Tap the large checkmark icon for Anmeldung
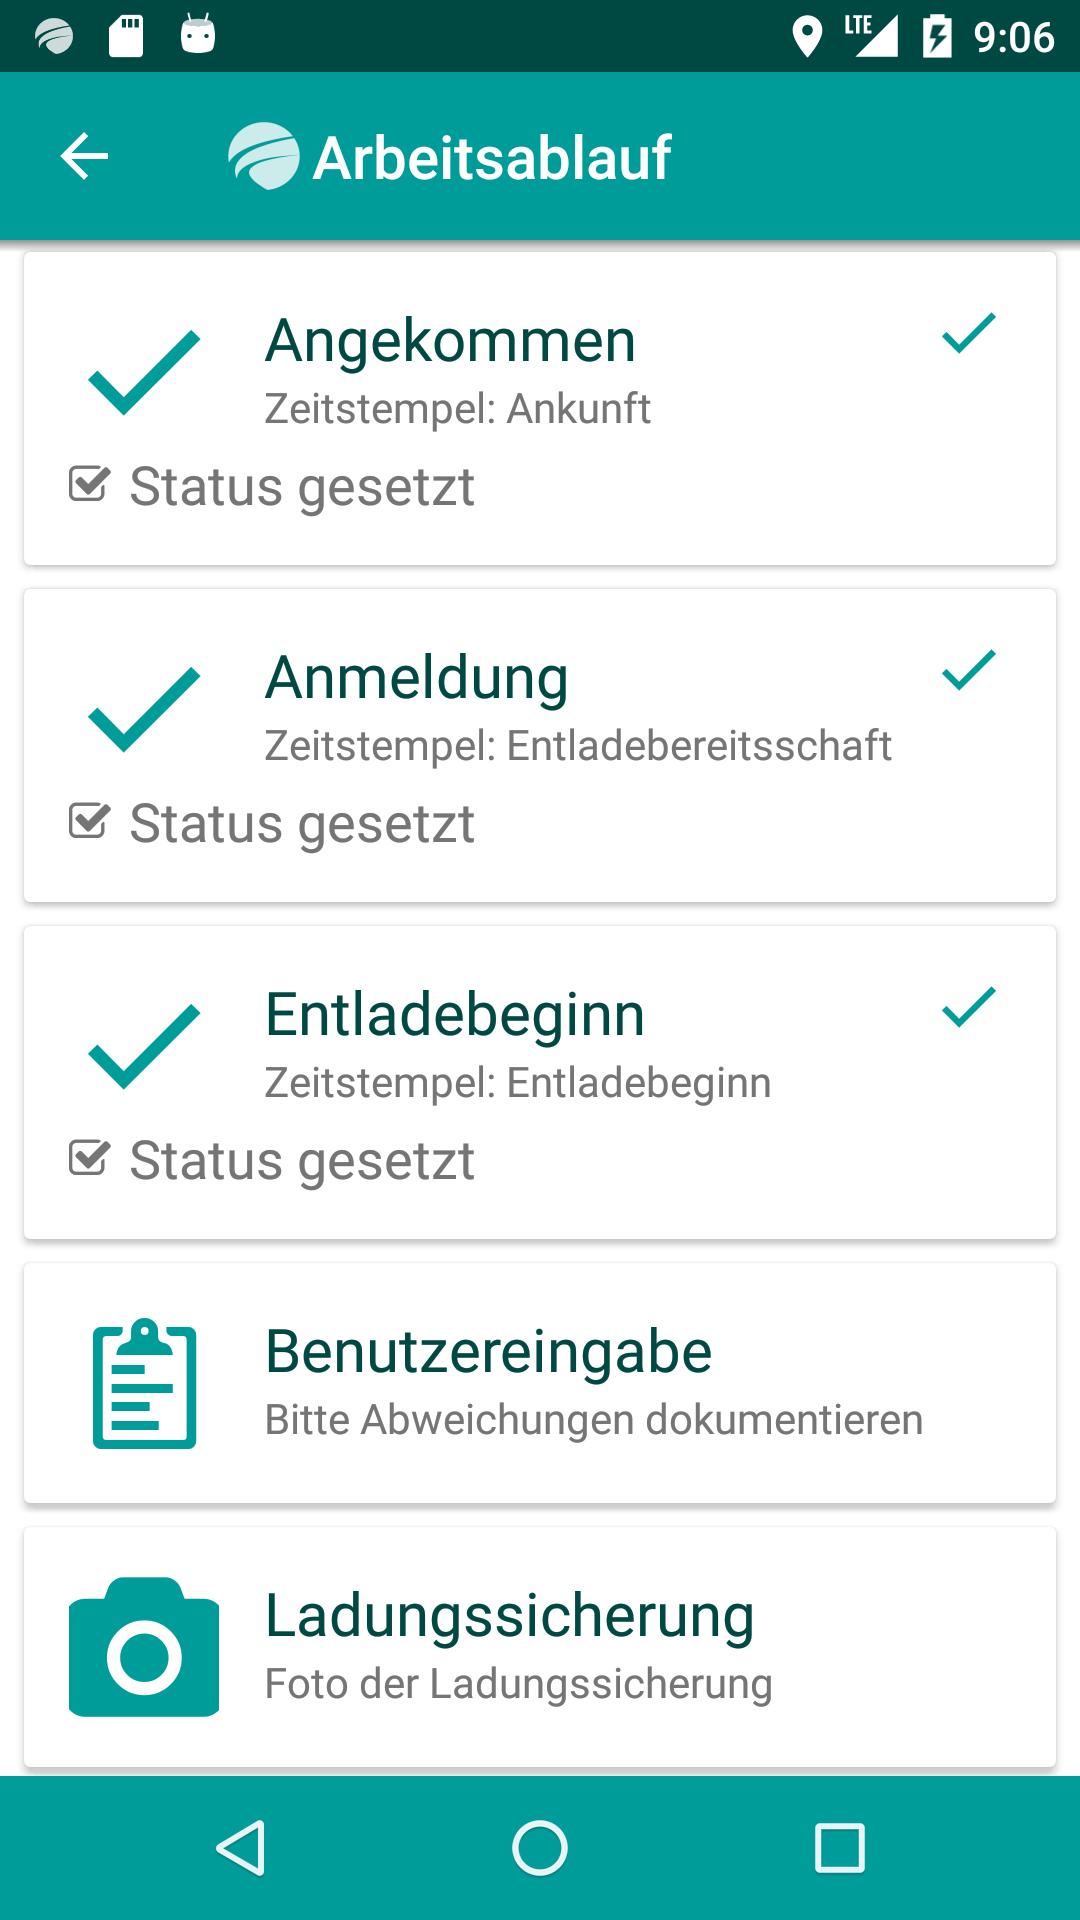This screenshot has width=1080, height=1920. click(144, 709)
